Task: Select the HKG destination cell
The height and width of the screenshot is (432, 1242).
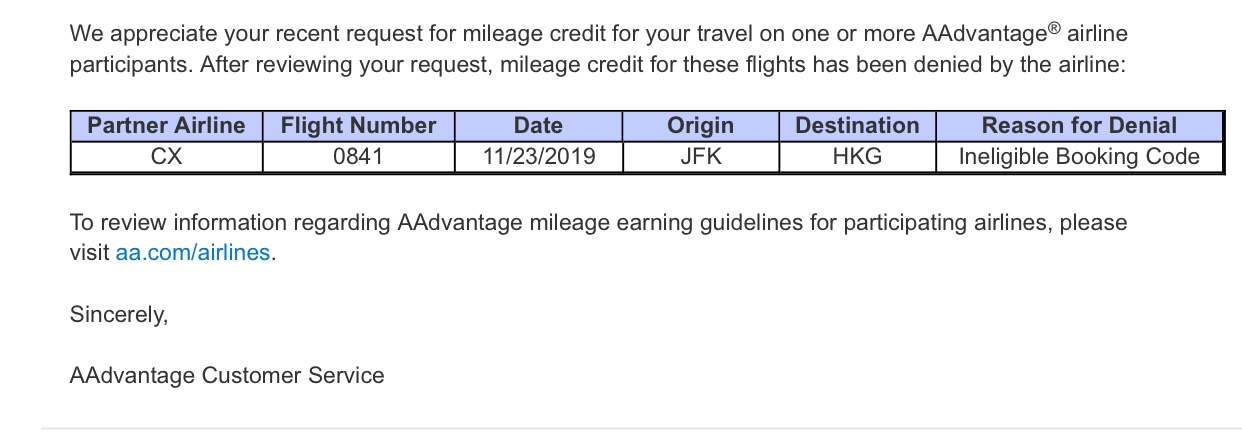Action: pos(857,157)
